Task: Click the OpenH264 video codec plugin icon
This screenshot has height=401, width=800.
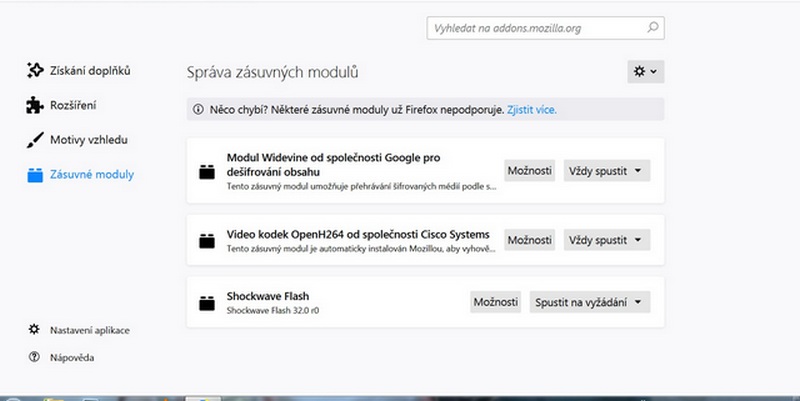Action: (x=207, y=240)
